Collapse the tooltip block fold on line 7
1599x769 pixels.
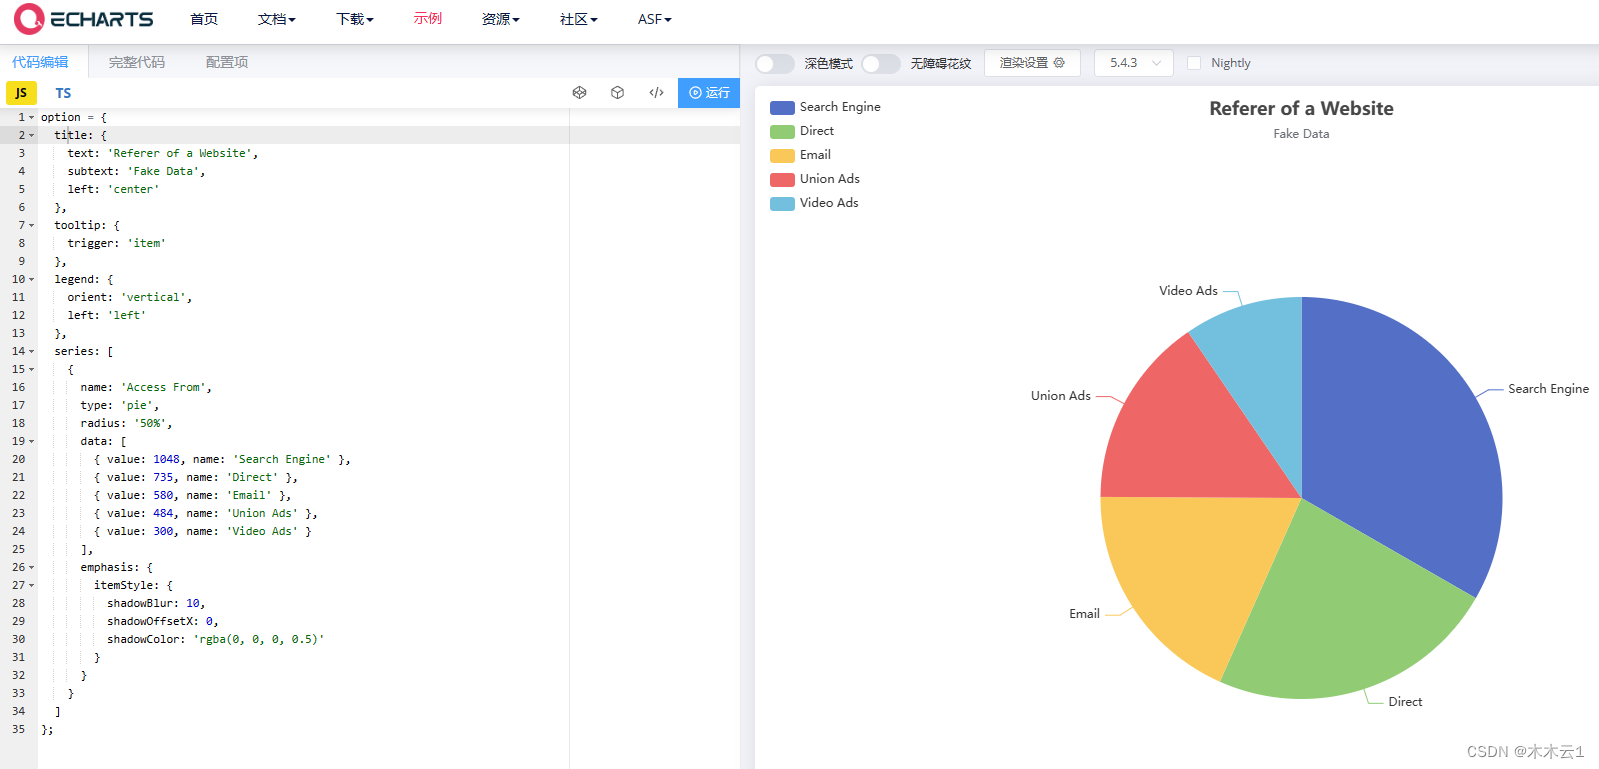(x=32, y=225)
